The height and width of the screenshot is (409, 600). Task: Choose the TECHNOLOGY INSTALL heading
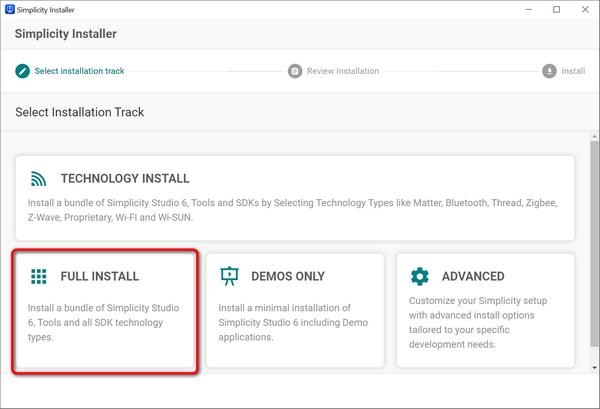125,179
